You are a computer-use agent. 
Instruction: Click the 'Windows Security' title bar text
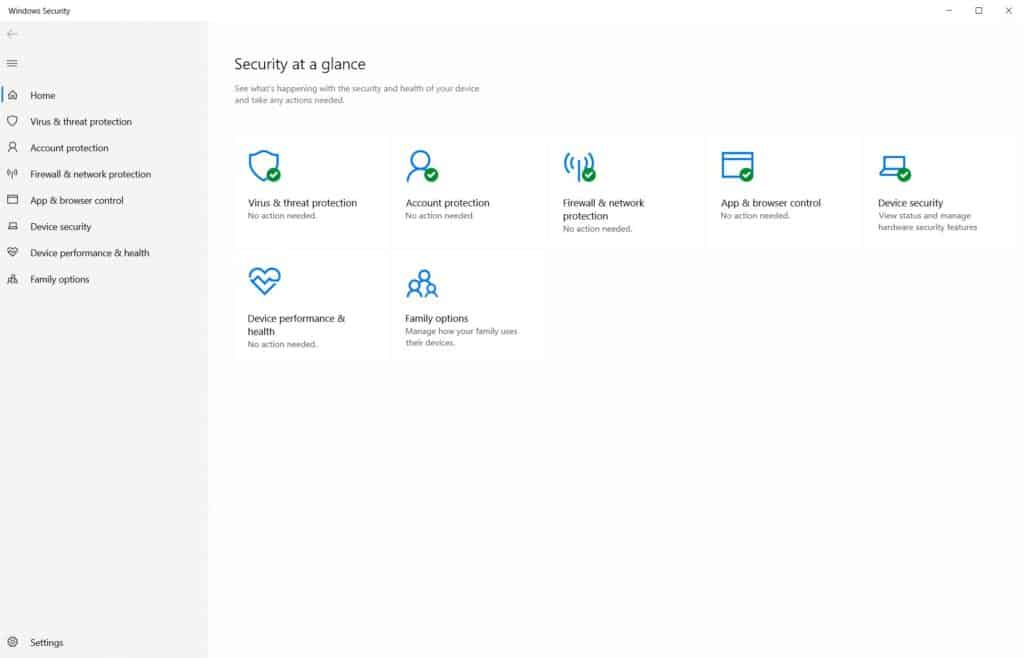(39, 11)
